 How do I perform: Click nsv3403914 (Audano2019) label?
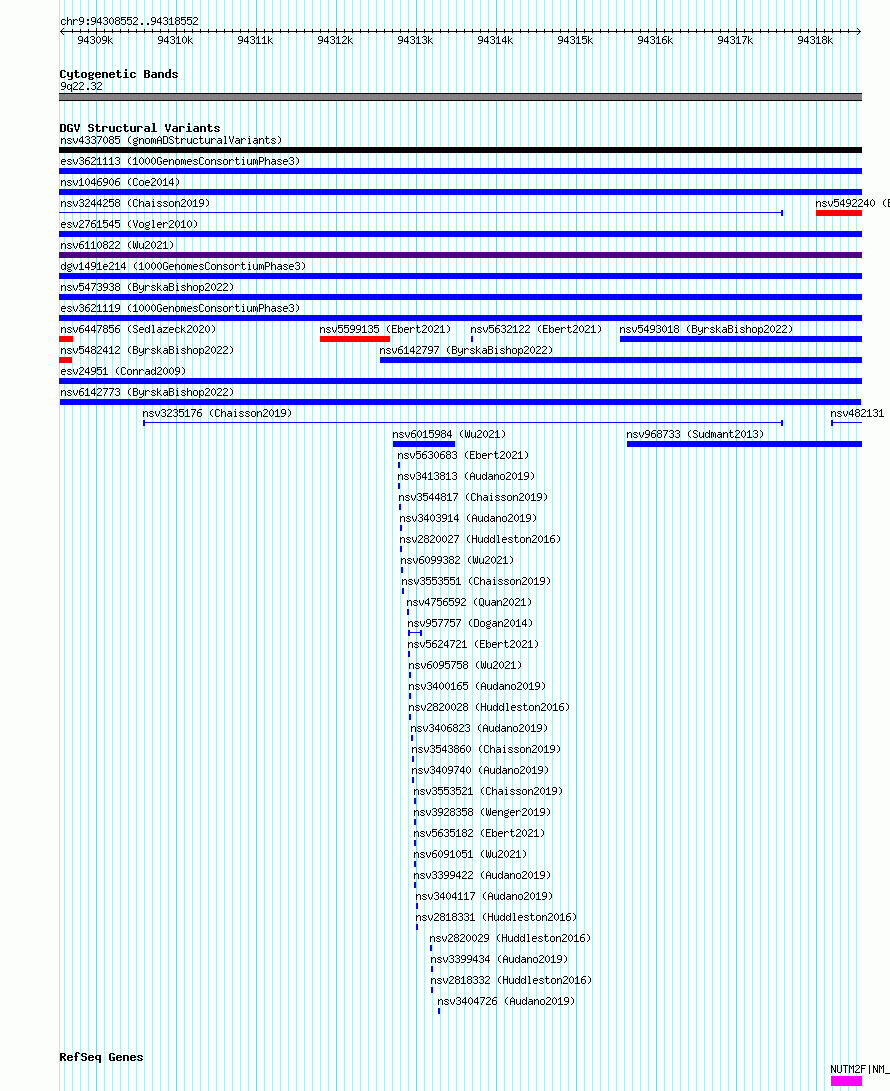tap(468, 518)
